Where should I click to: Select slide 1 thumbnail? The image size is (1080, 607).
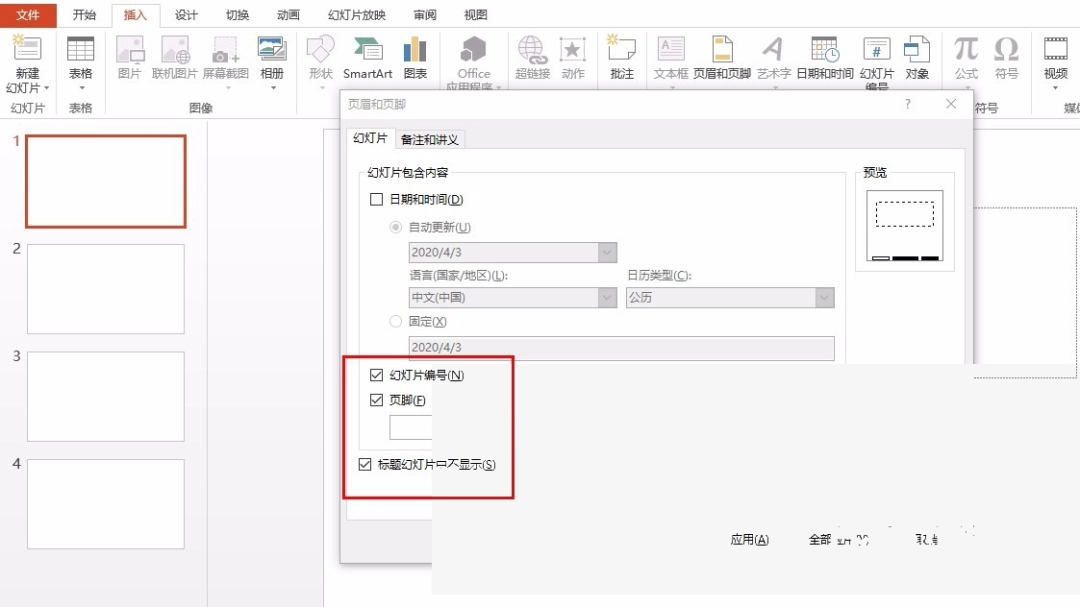(x=106, y=181)
